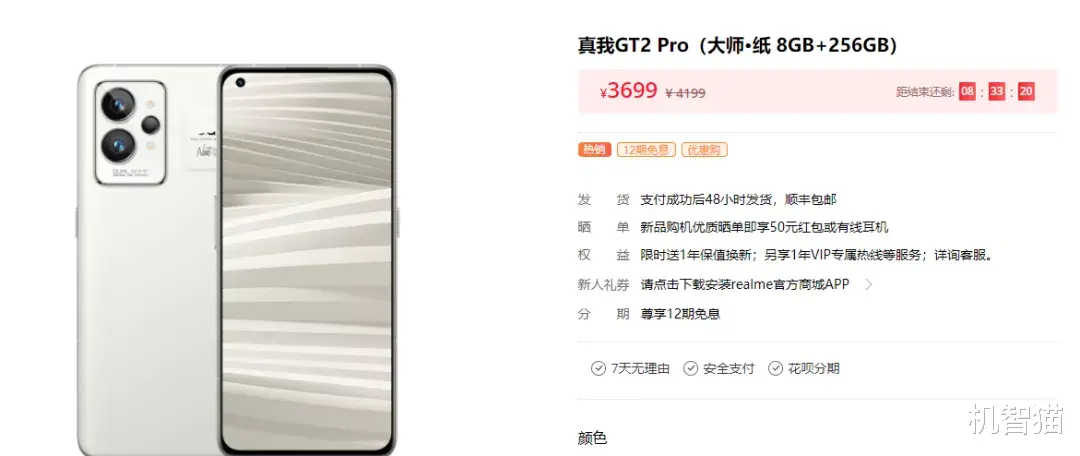Screen dimensions: 1080x456
Task: Click the countdown hours box showing 08
Action: [967, 91]
